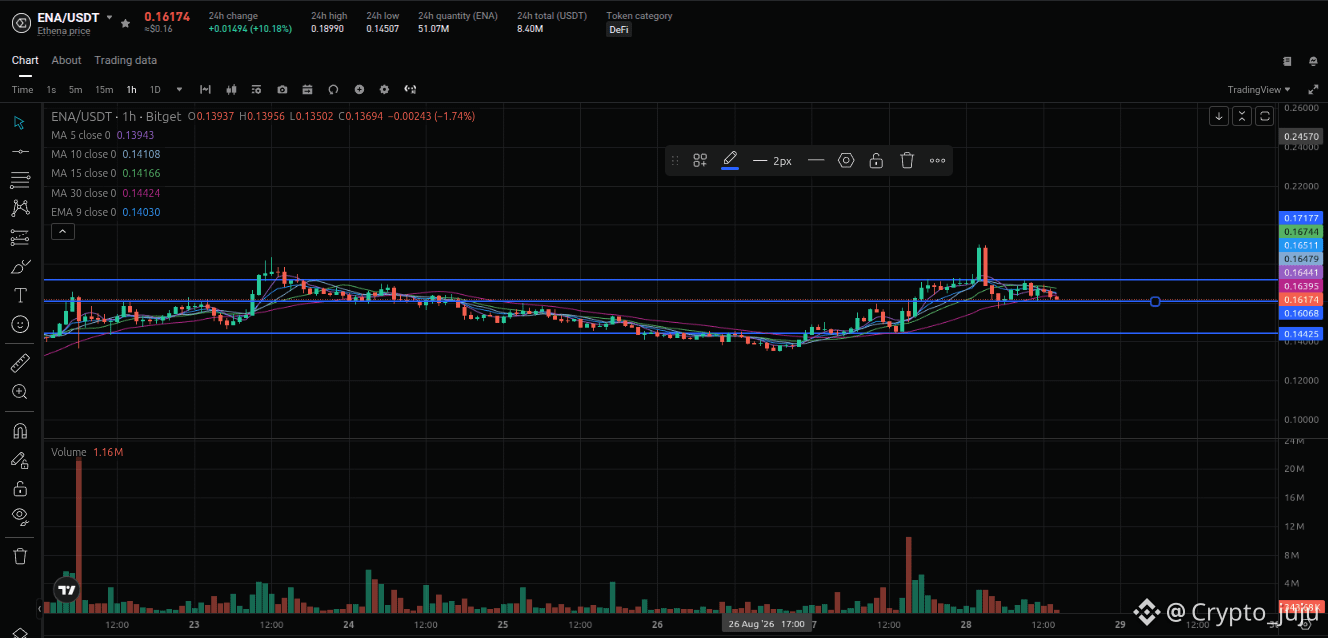Open more options on drawing toolbar

click(937, 160)
